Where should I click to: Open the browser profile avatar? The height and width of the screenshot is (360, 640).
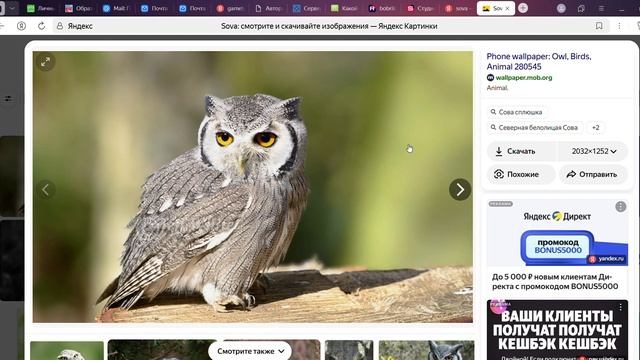point(561,8)
